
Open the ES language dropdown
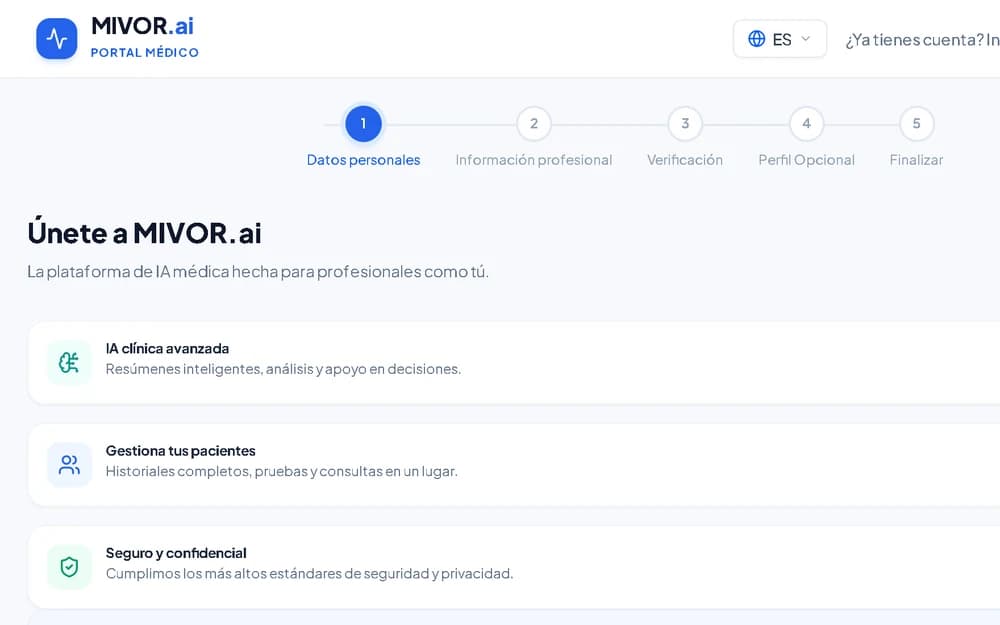(780, 39)
